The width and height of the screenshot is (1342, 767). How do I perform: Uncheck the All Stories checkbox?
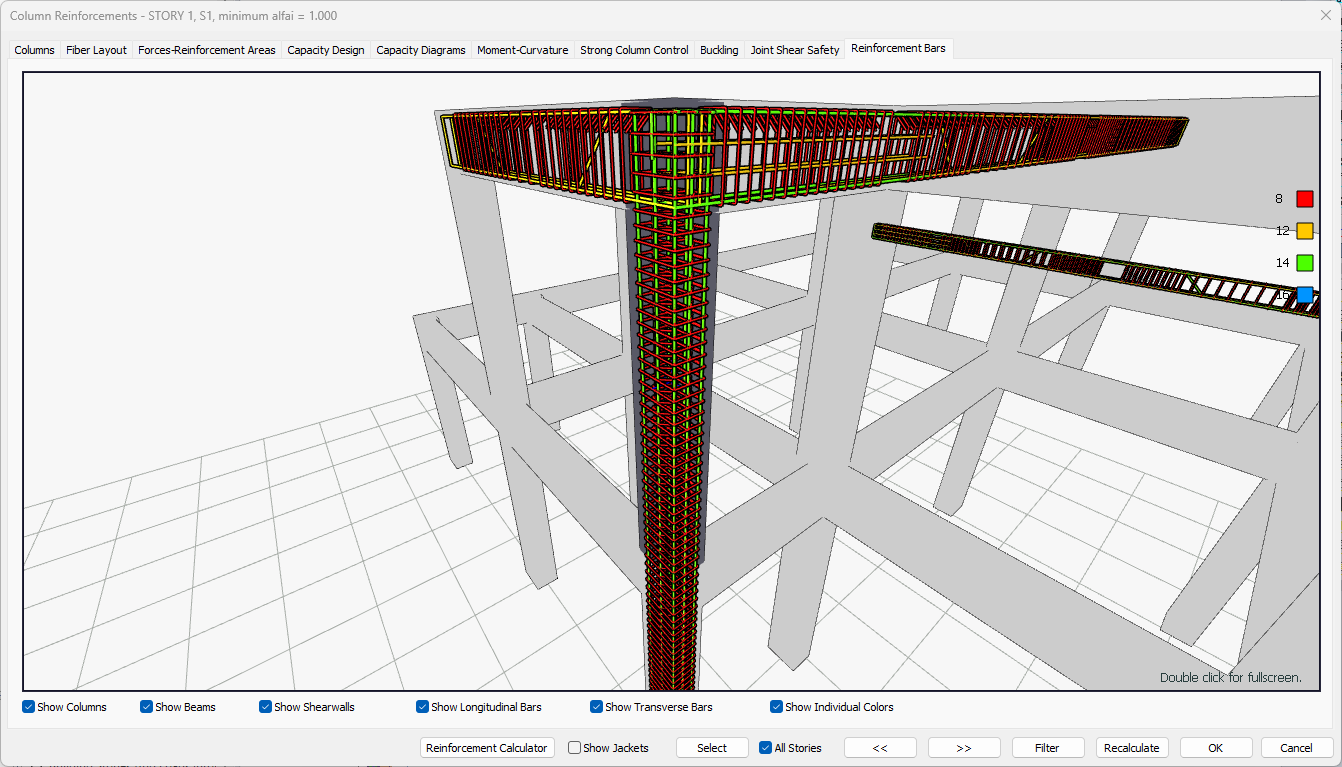pyautogui.click(x=766, y=748)
